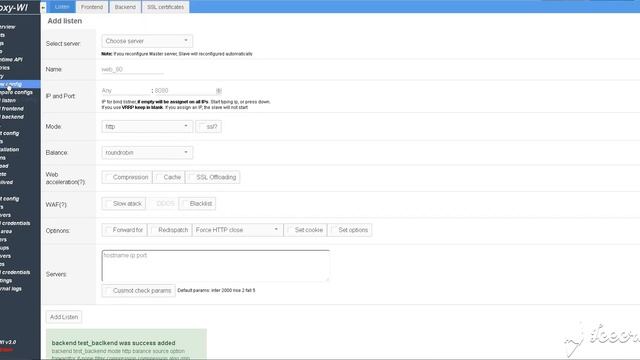Viewport: 640px width, 360px height.
Task: Click the Servers hostname ip port textarea
Action: tap(216, 266)
